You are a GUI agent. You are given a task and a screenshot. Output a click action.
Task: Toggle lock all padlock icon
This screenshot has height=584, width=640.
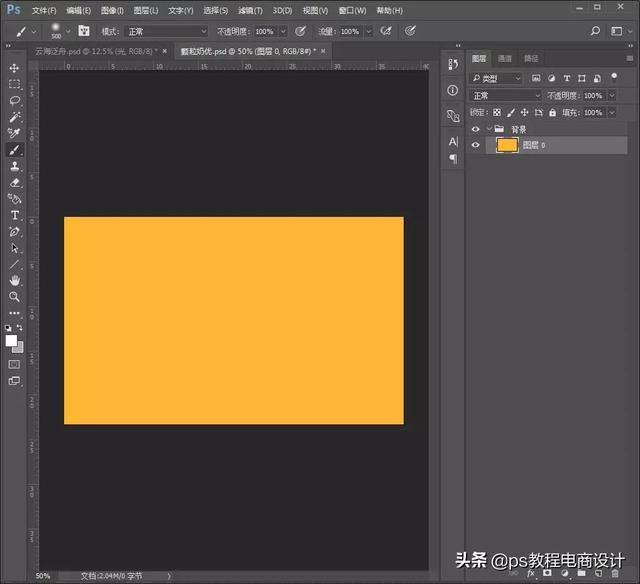(x=552, y=113)
